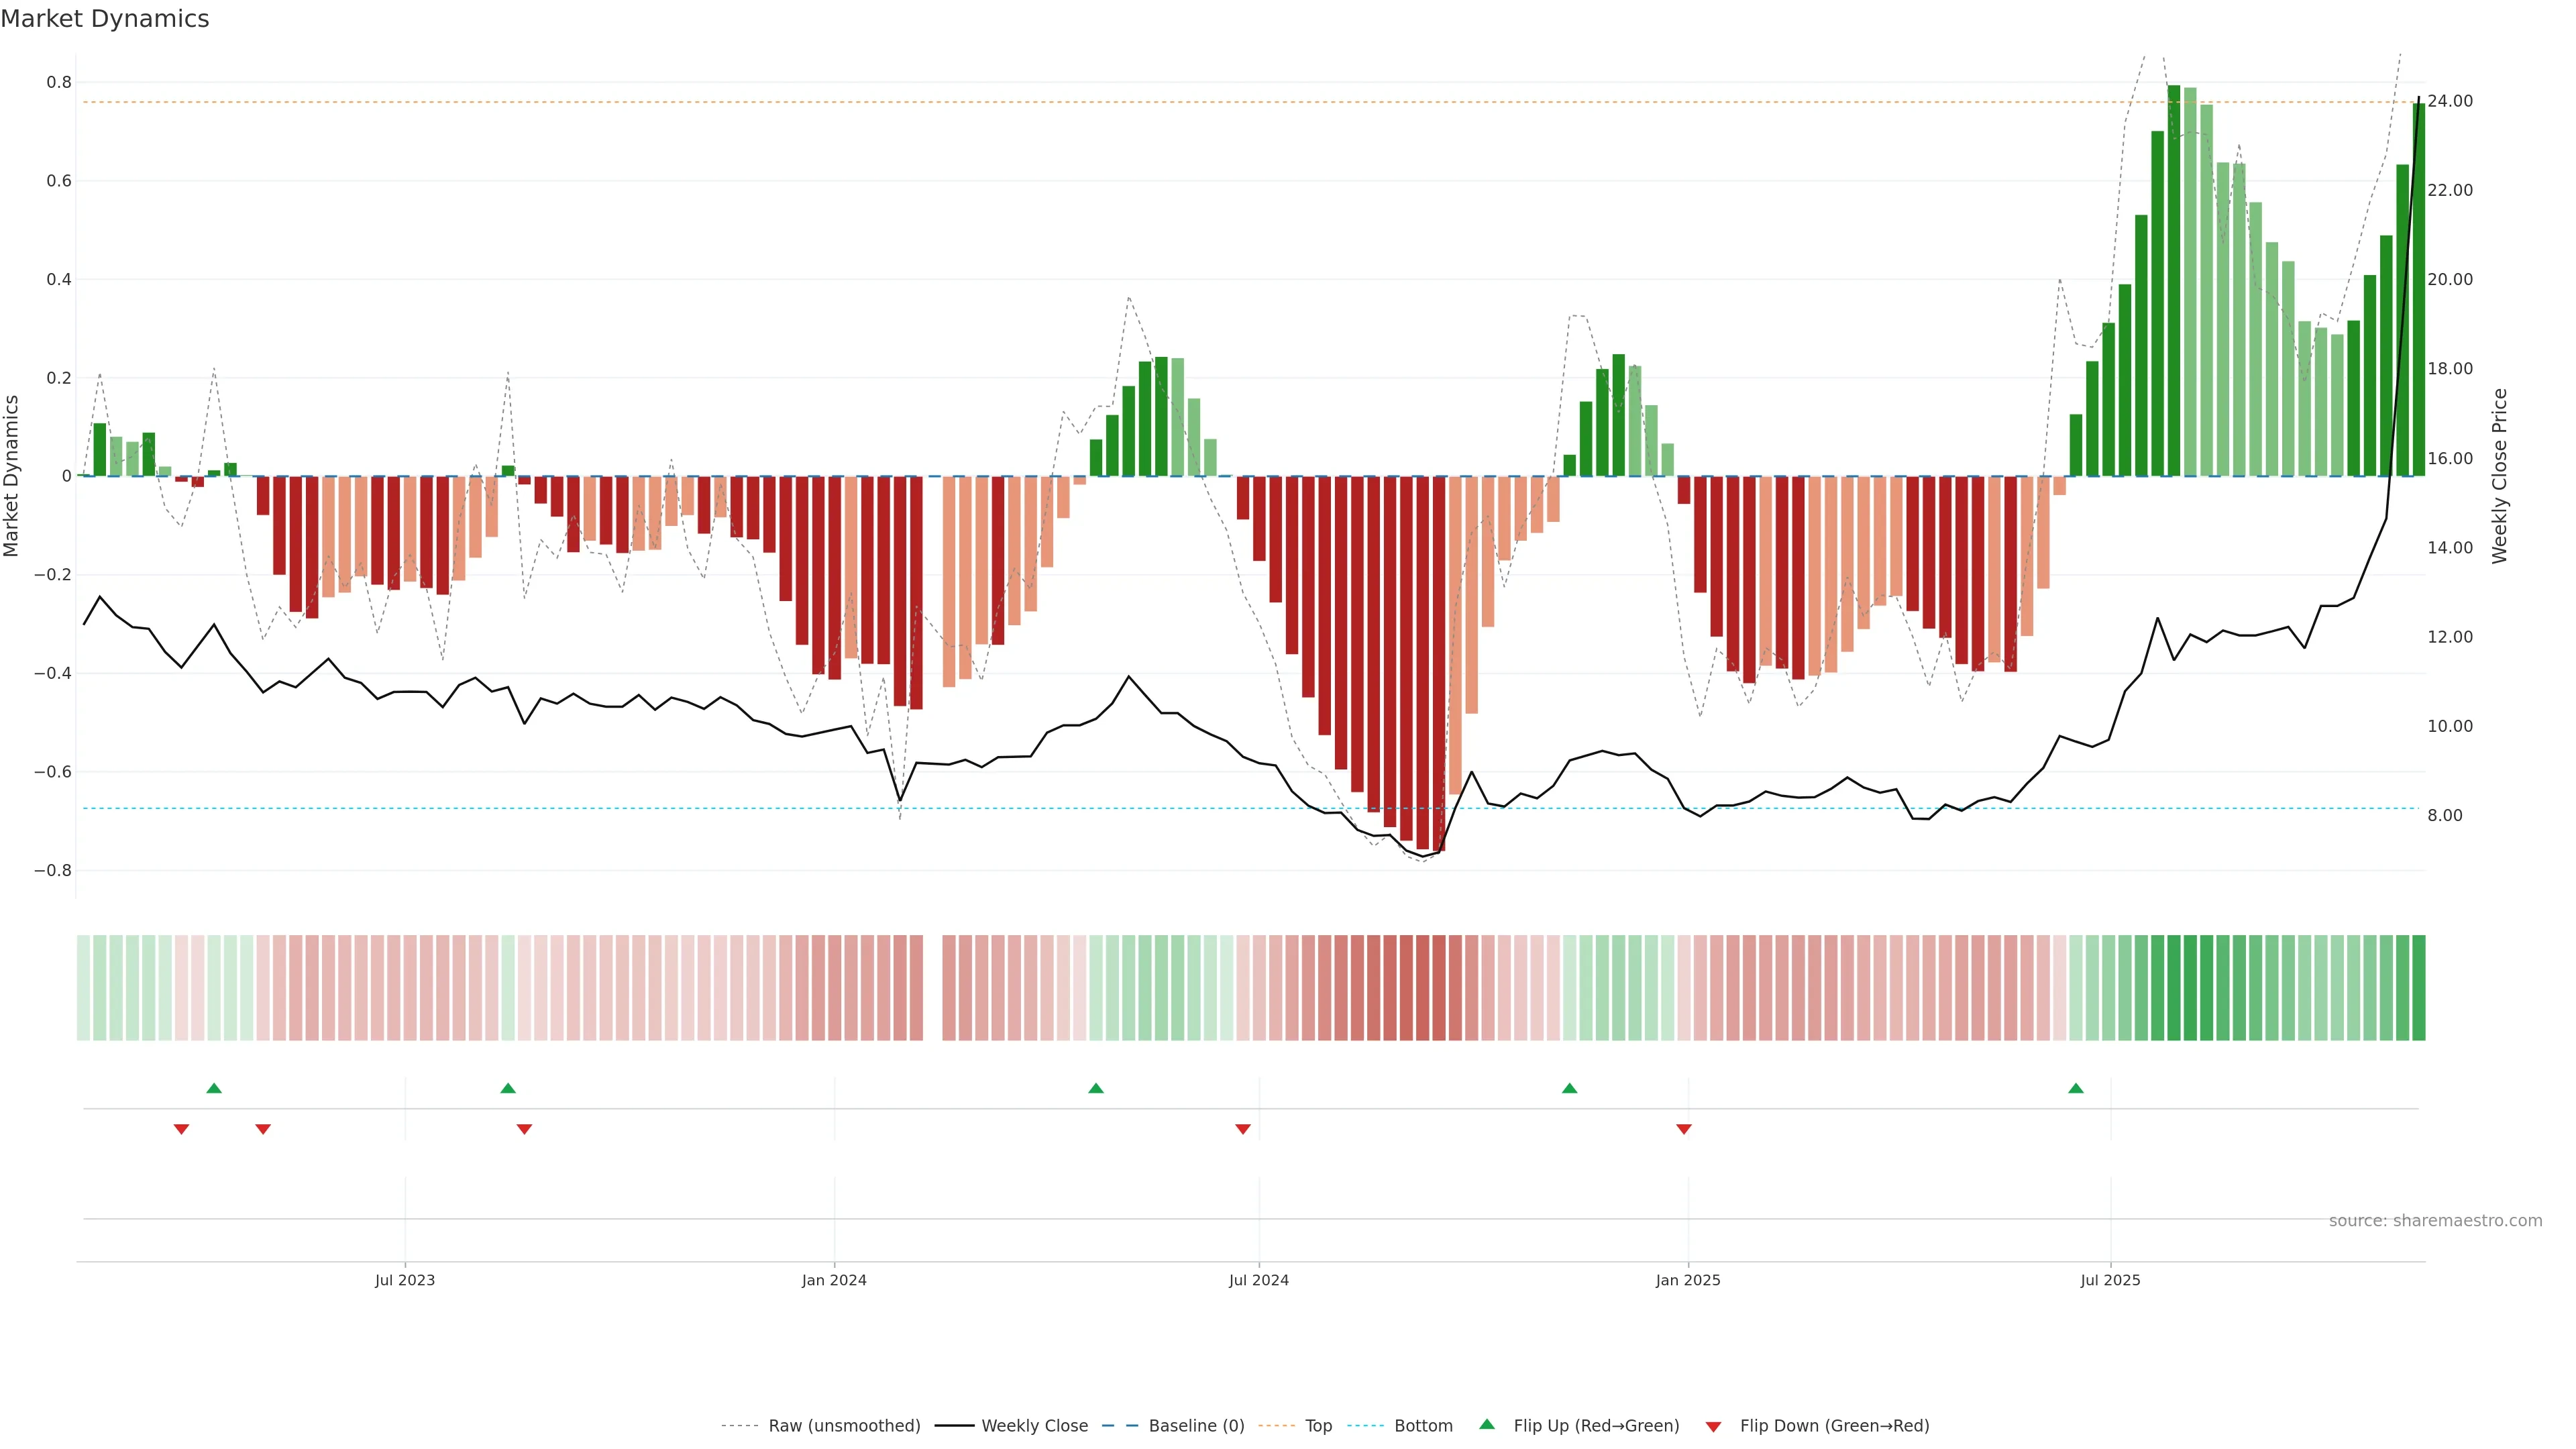Click the red flip-down marker just before Jul 2024
This screenshot has height=1449, width=2576.
click(x=1243, y=1129)
